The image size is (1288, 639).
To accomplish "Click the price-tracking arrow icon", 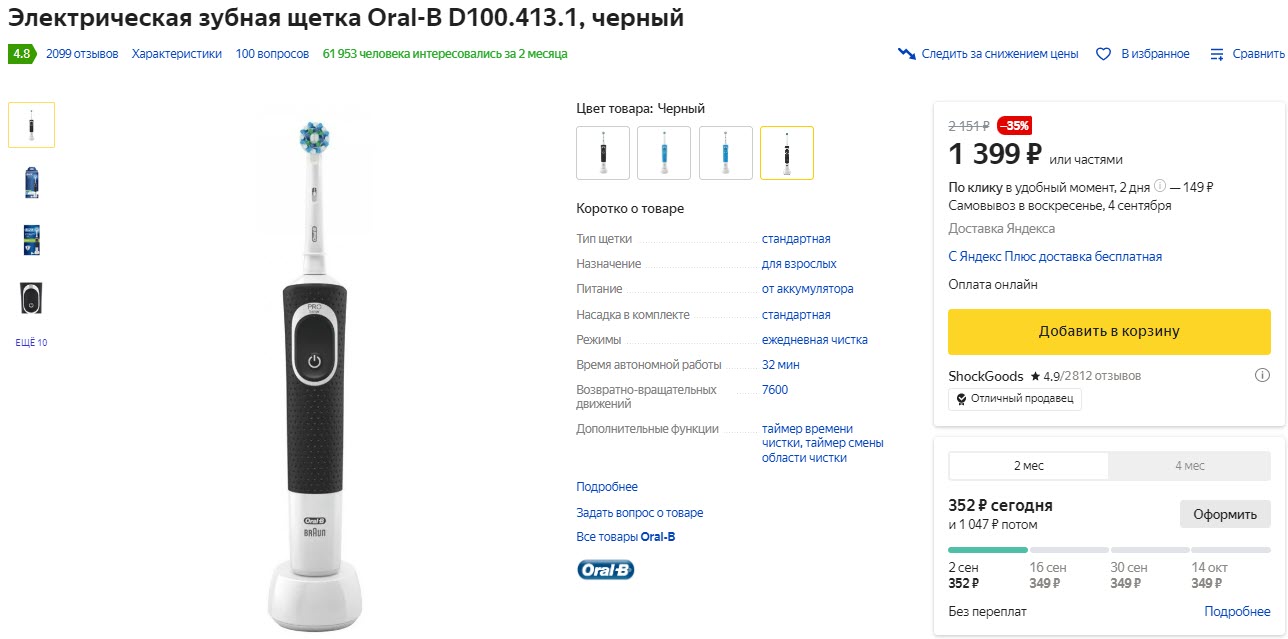I will [908, 54].
